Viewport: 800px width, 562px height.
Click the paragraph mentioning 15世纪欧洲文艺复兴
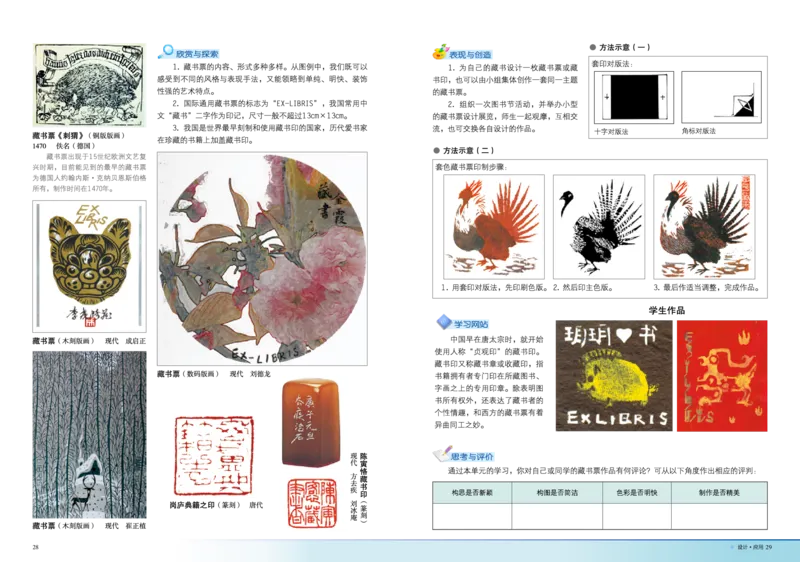pos(89,172)
